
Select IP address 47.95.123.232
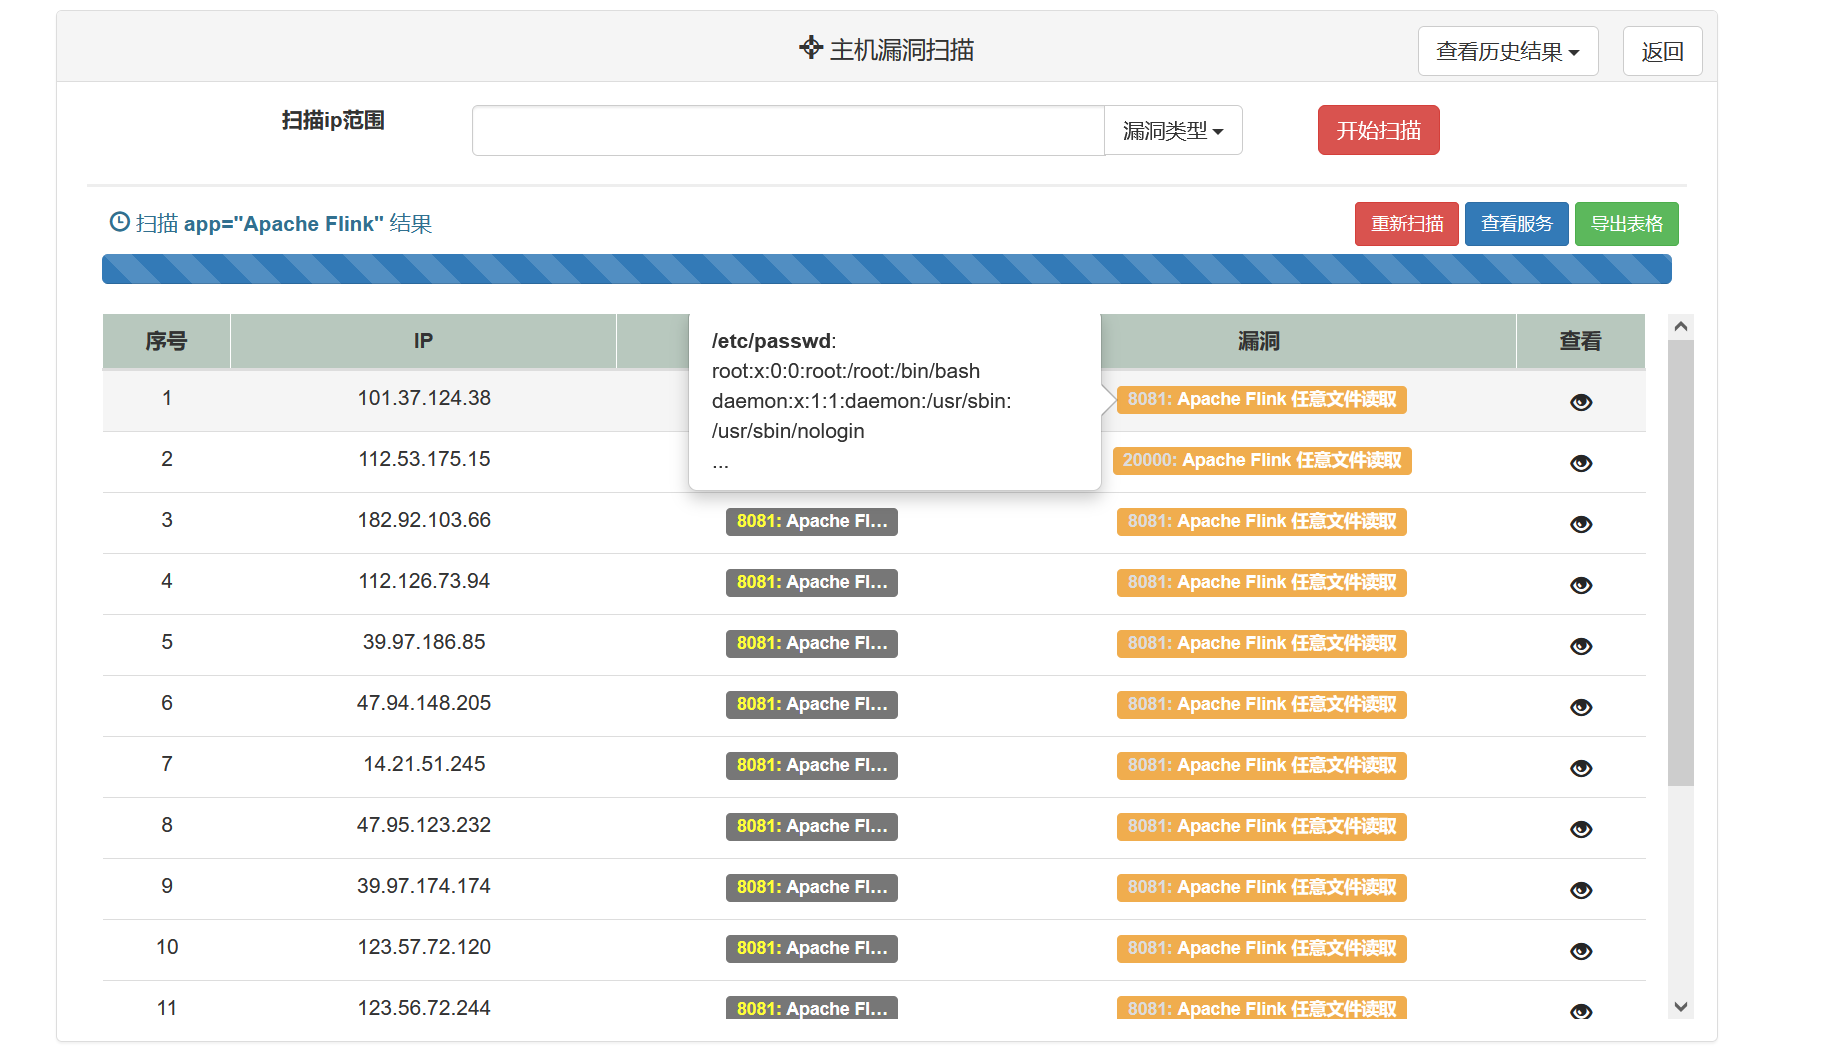pyautogui.click(x=424, y=825)
